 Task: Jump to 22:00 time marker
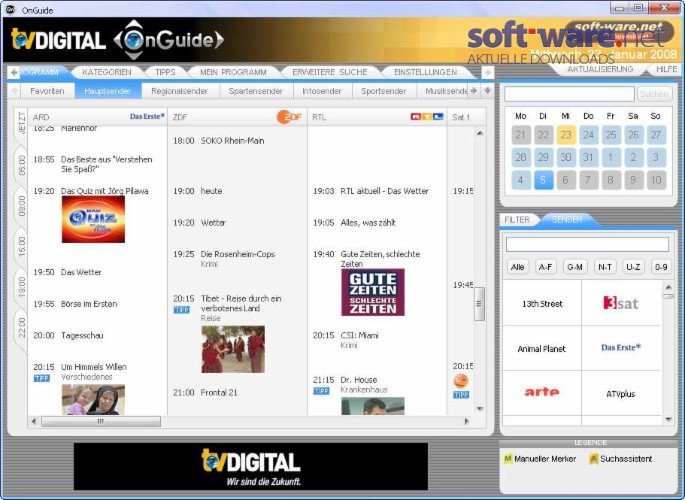(x=21, y=328)
